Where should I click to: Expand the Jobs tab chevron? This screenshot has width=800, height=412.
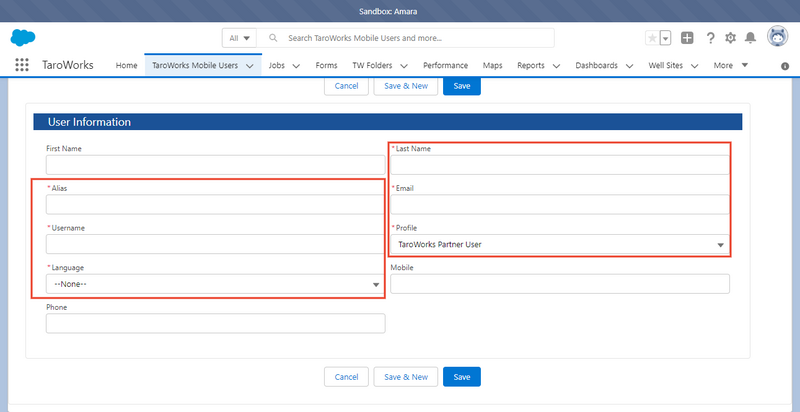(x=296, y=66)
